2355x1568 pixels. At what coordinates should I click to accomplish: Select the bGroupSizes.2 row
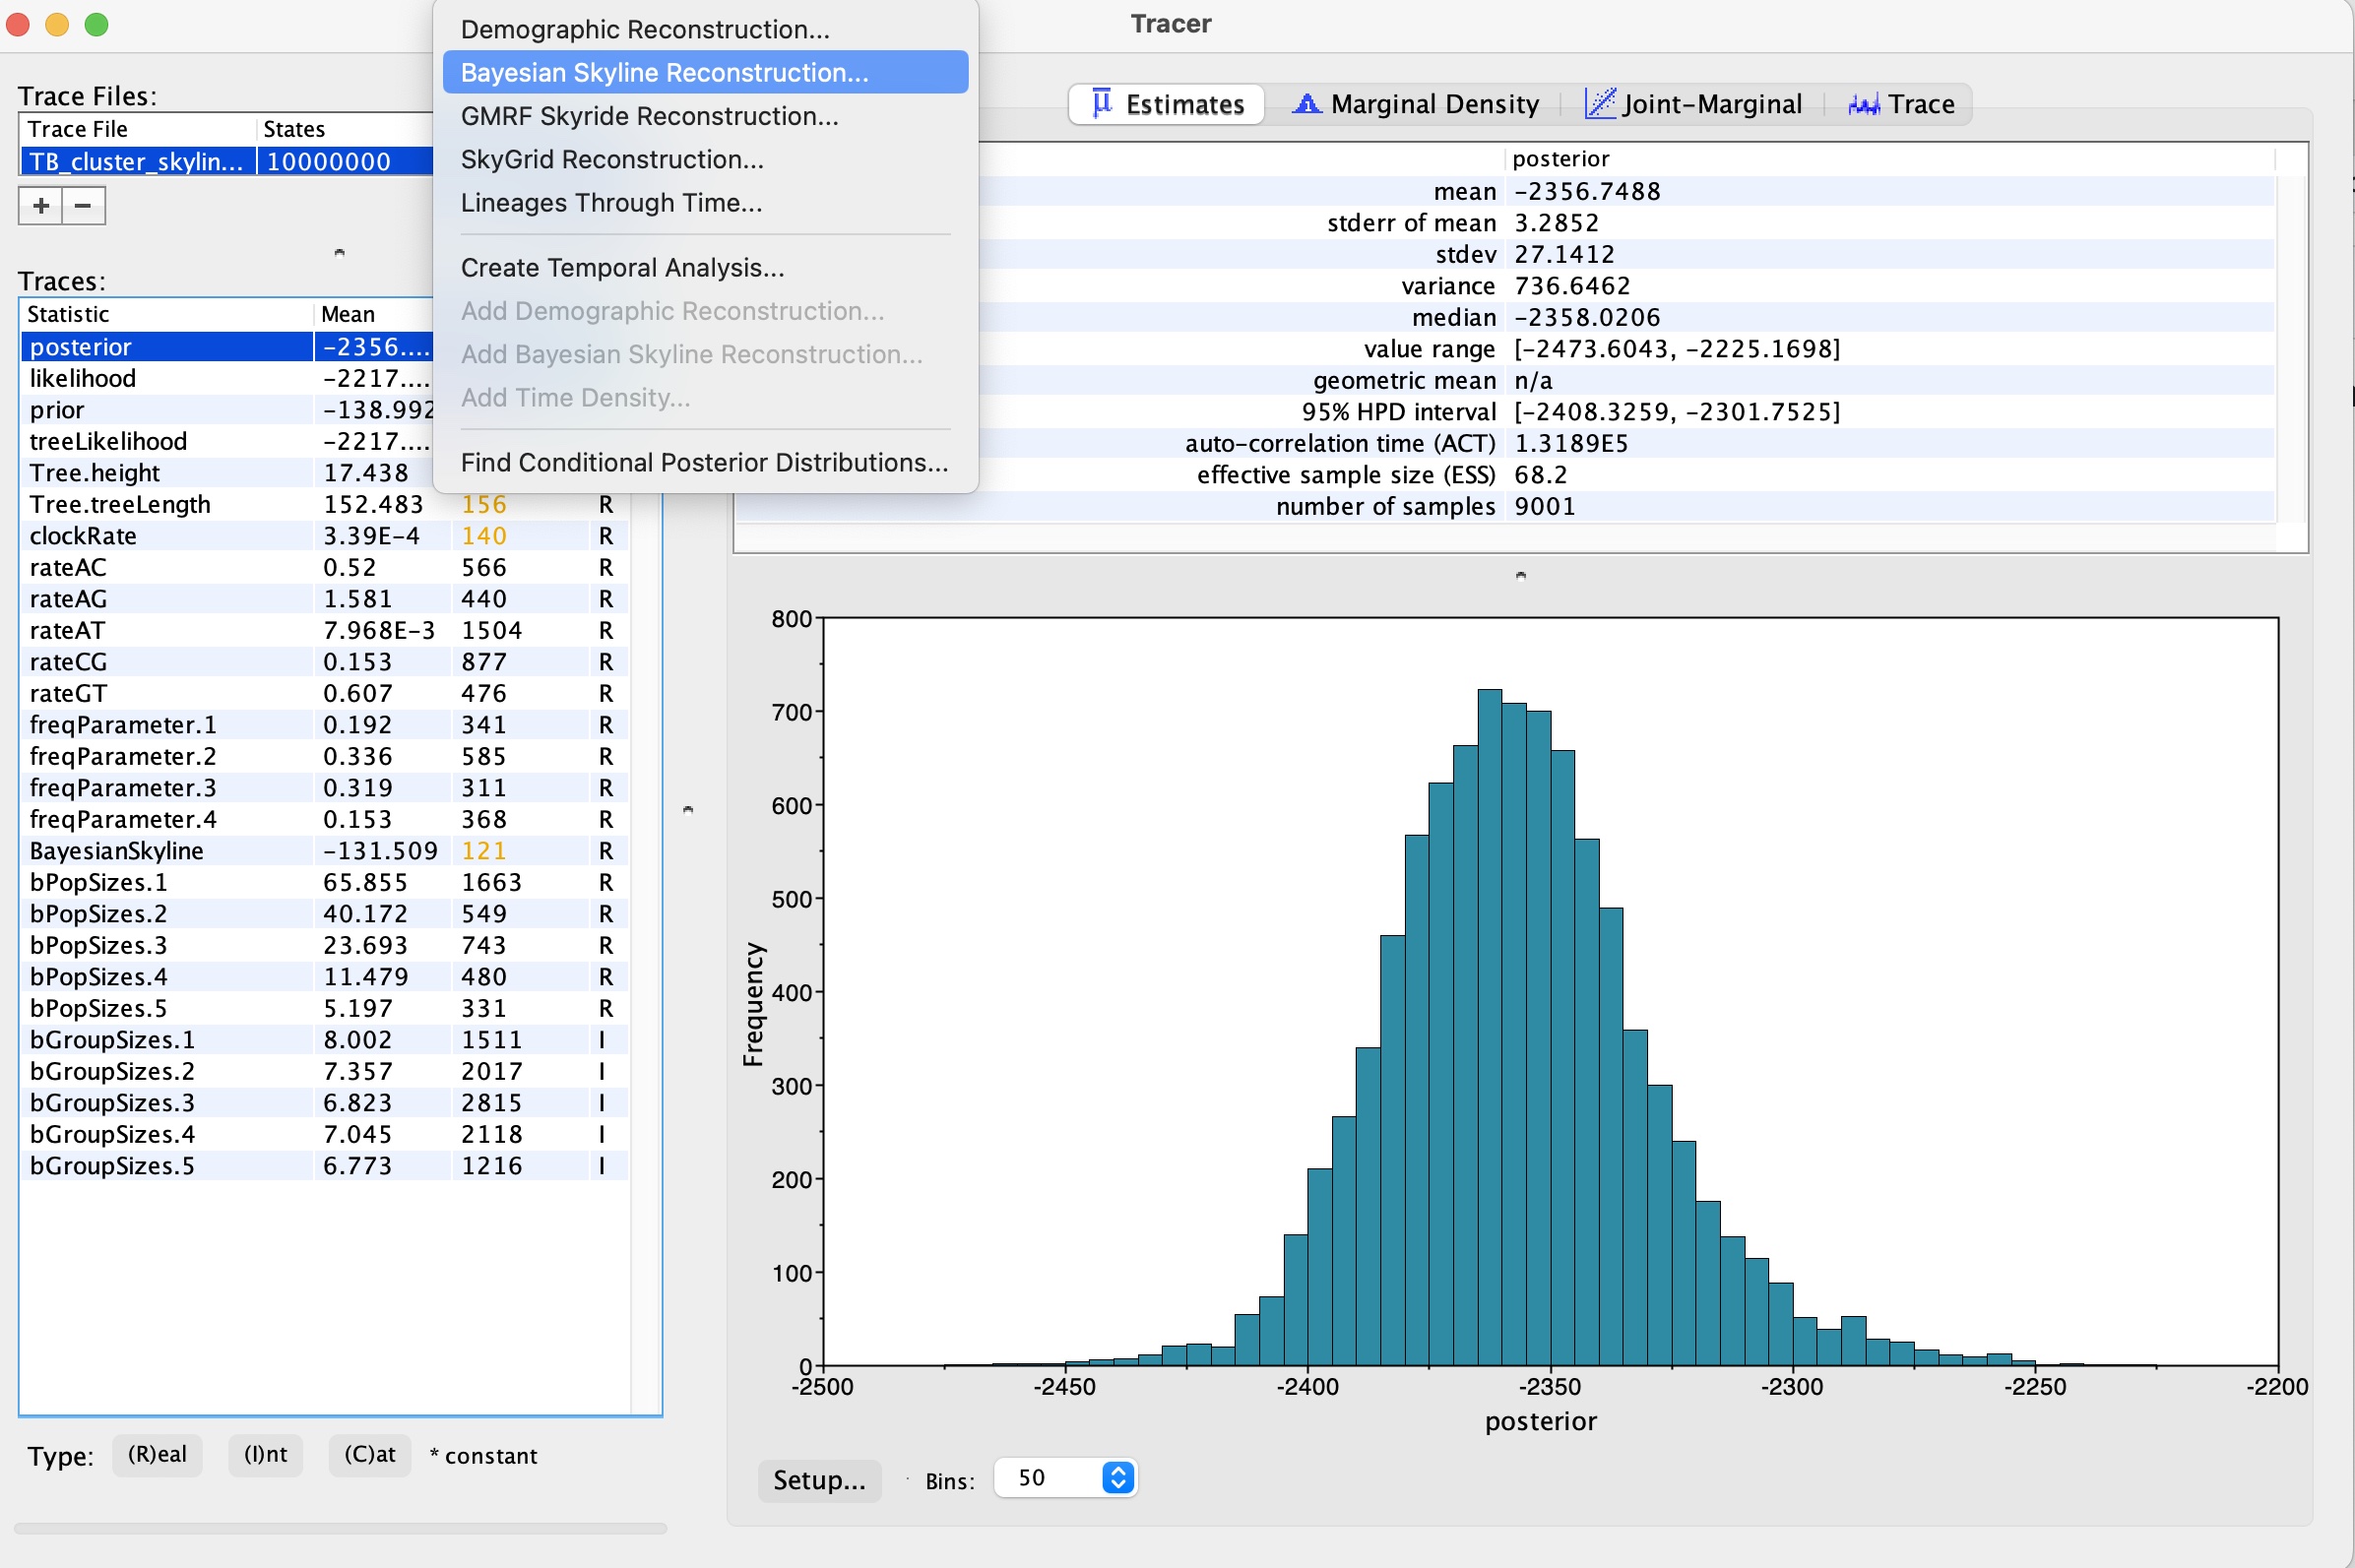[x=324, y=1071]
